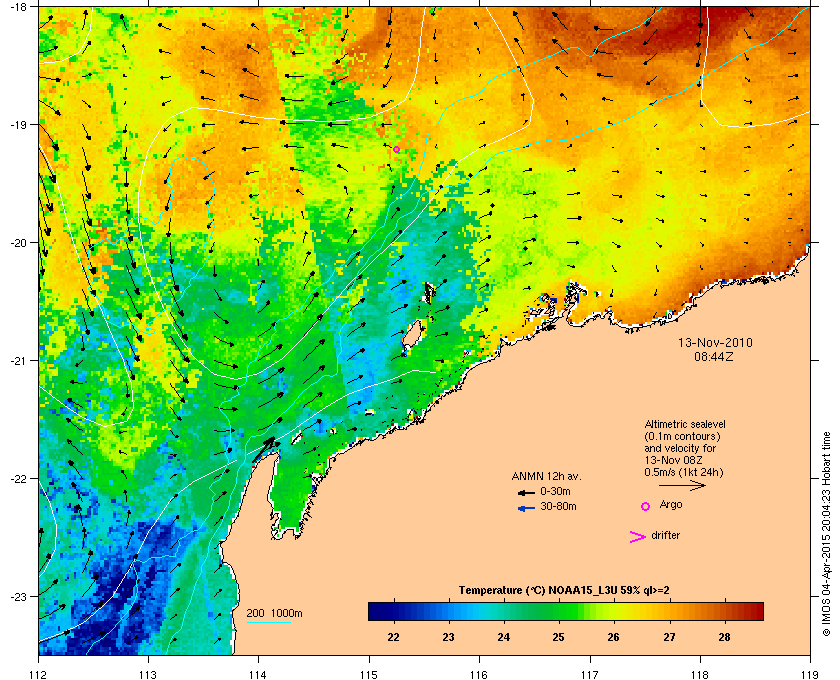Click the latitude axis label -18
Viewport: 840px width, 680px height.
(x=20, y=6)
